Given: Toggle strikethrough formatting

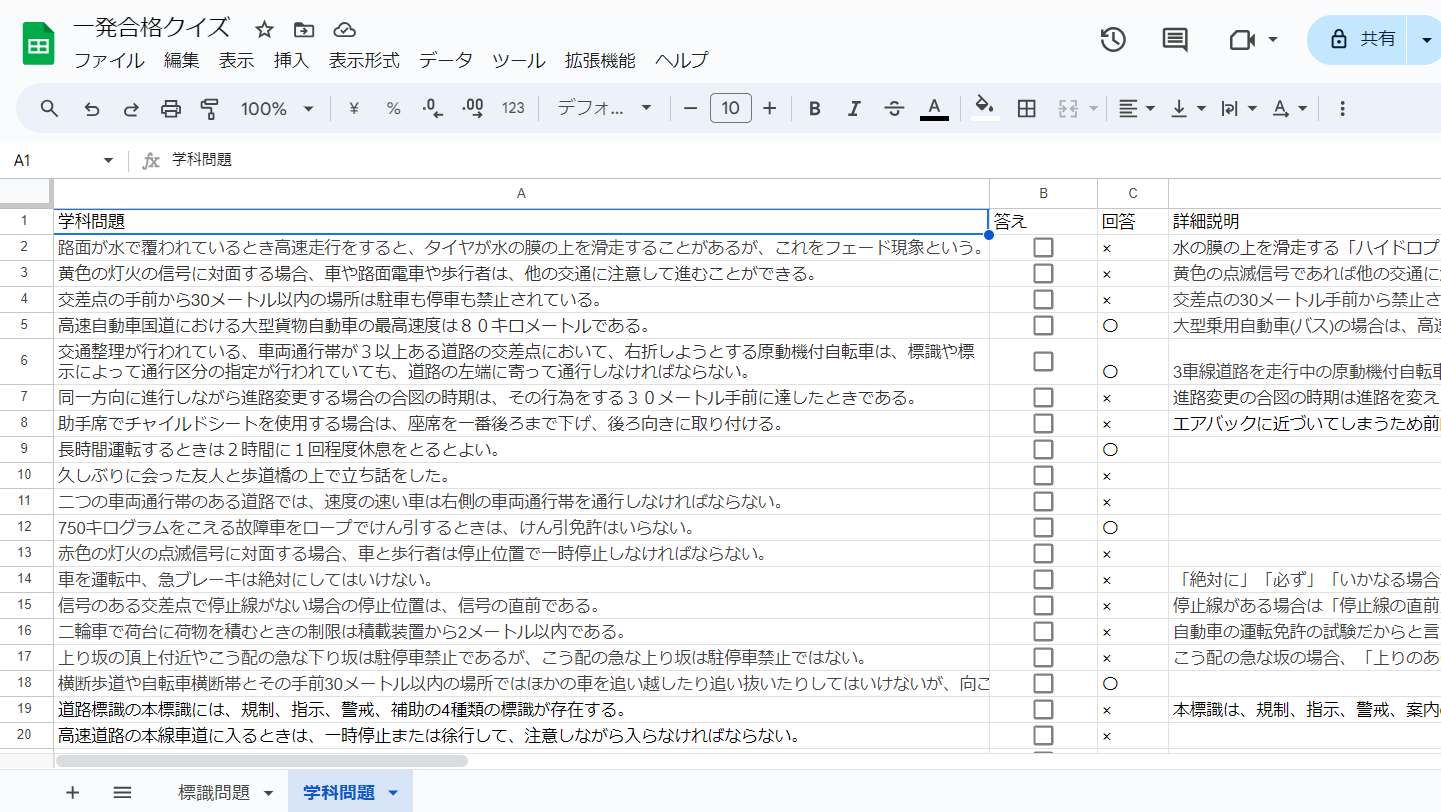Looking at the screenshot, I should (894, 108).
